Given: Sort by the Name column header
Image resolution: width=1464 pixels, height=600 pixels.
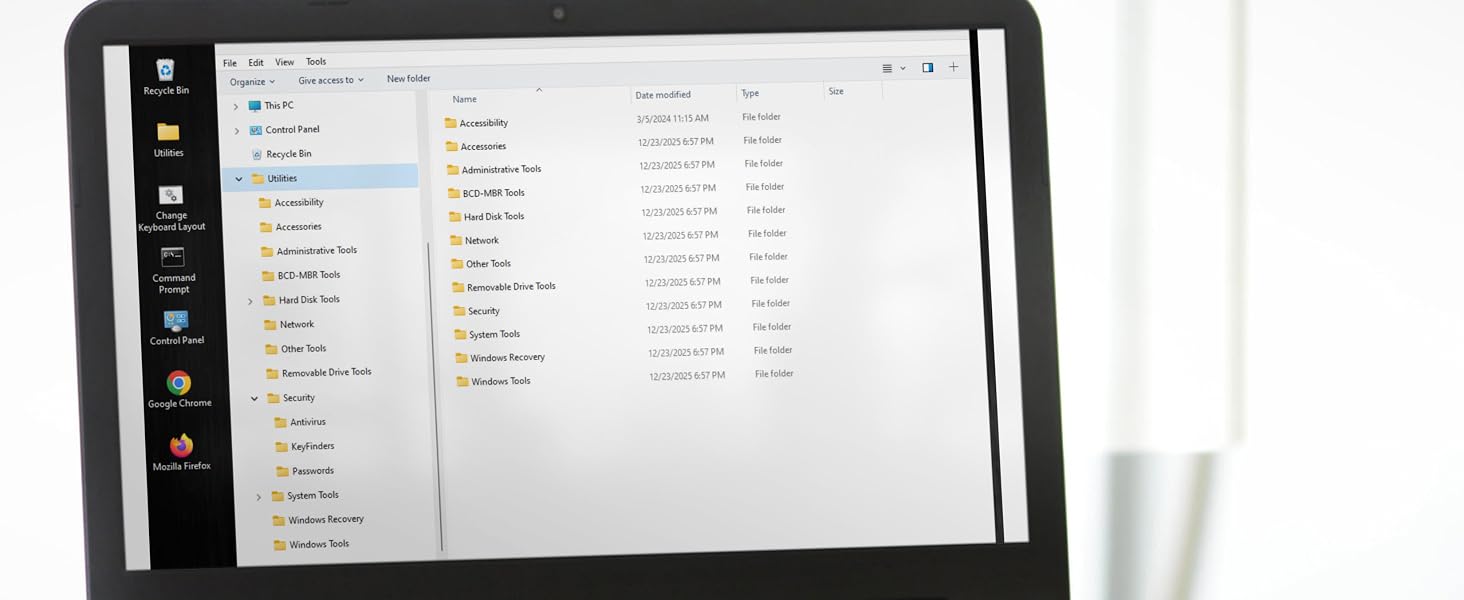Looking at the screenshot, I should (464, 99).
